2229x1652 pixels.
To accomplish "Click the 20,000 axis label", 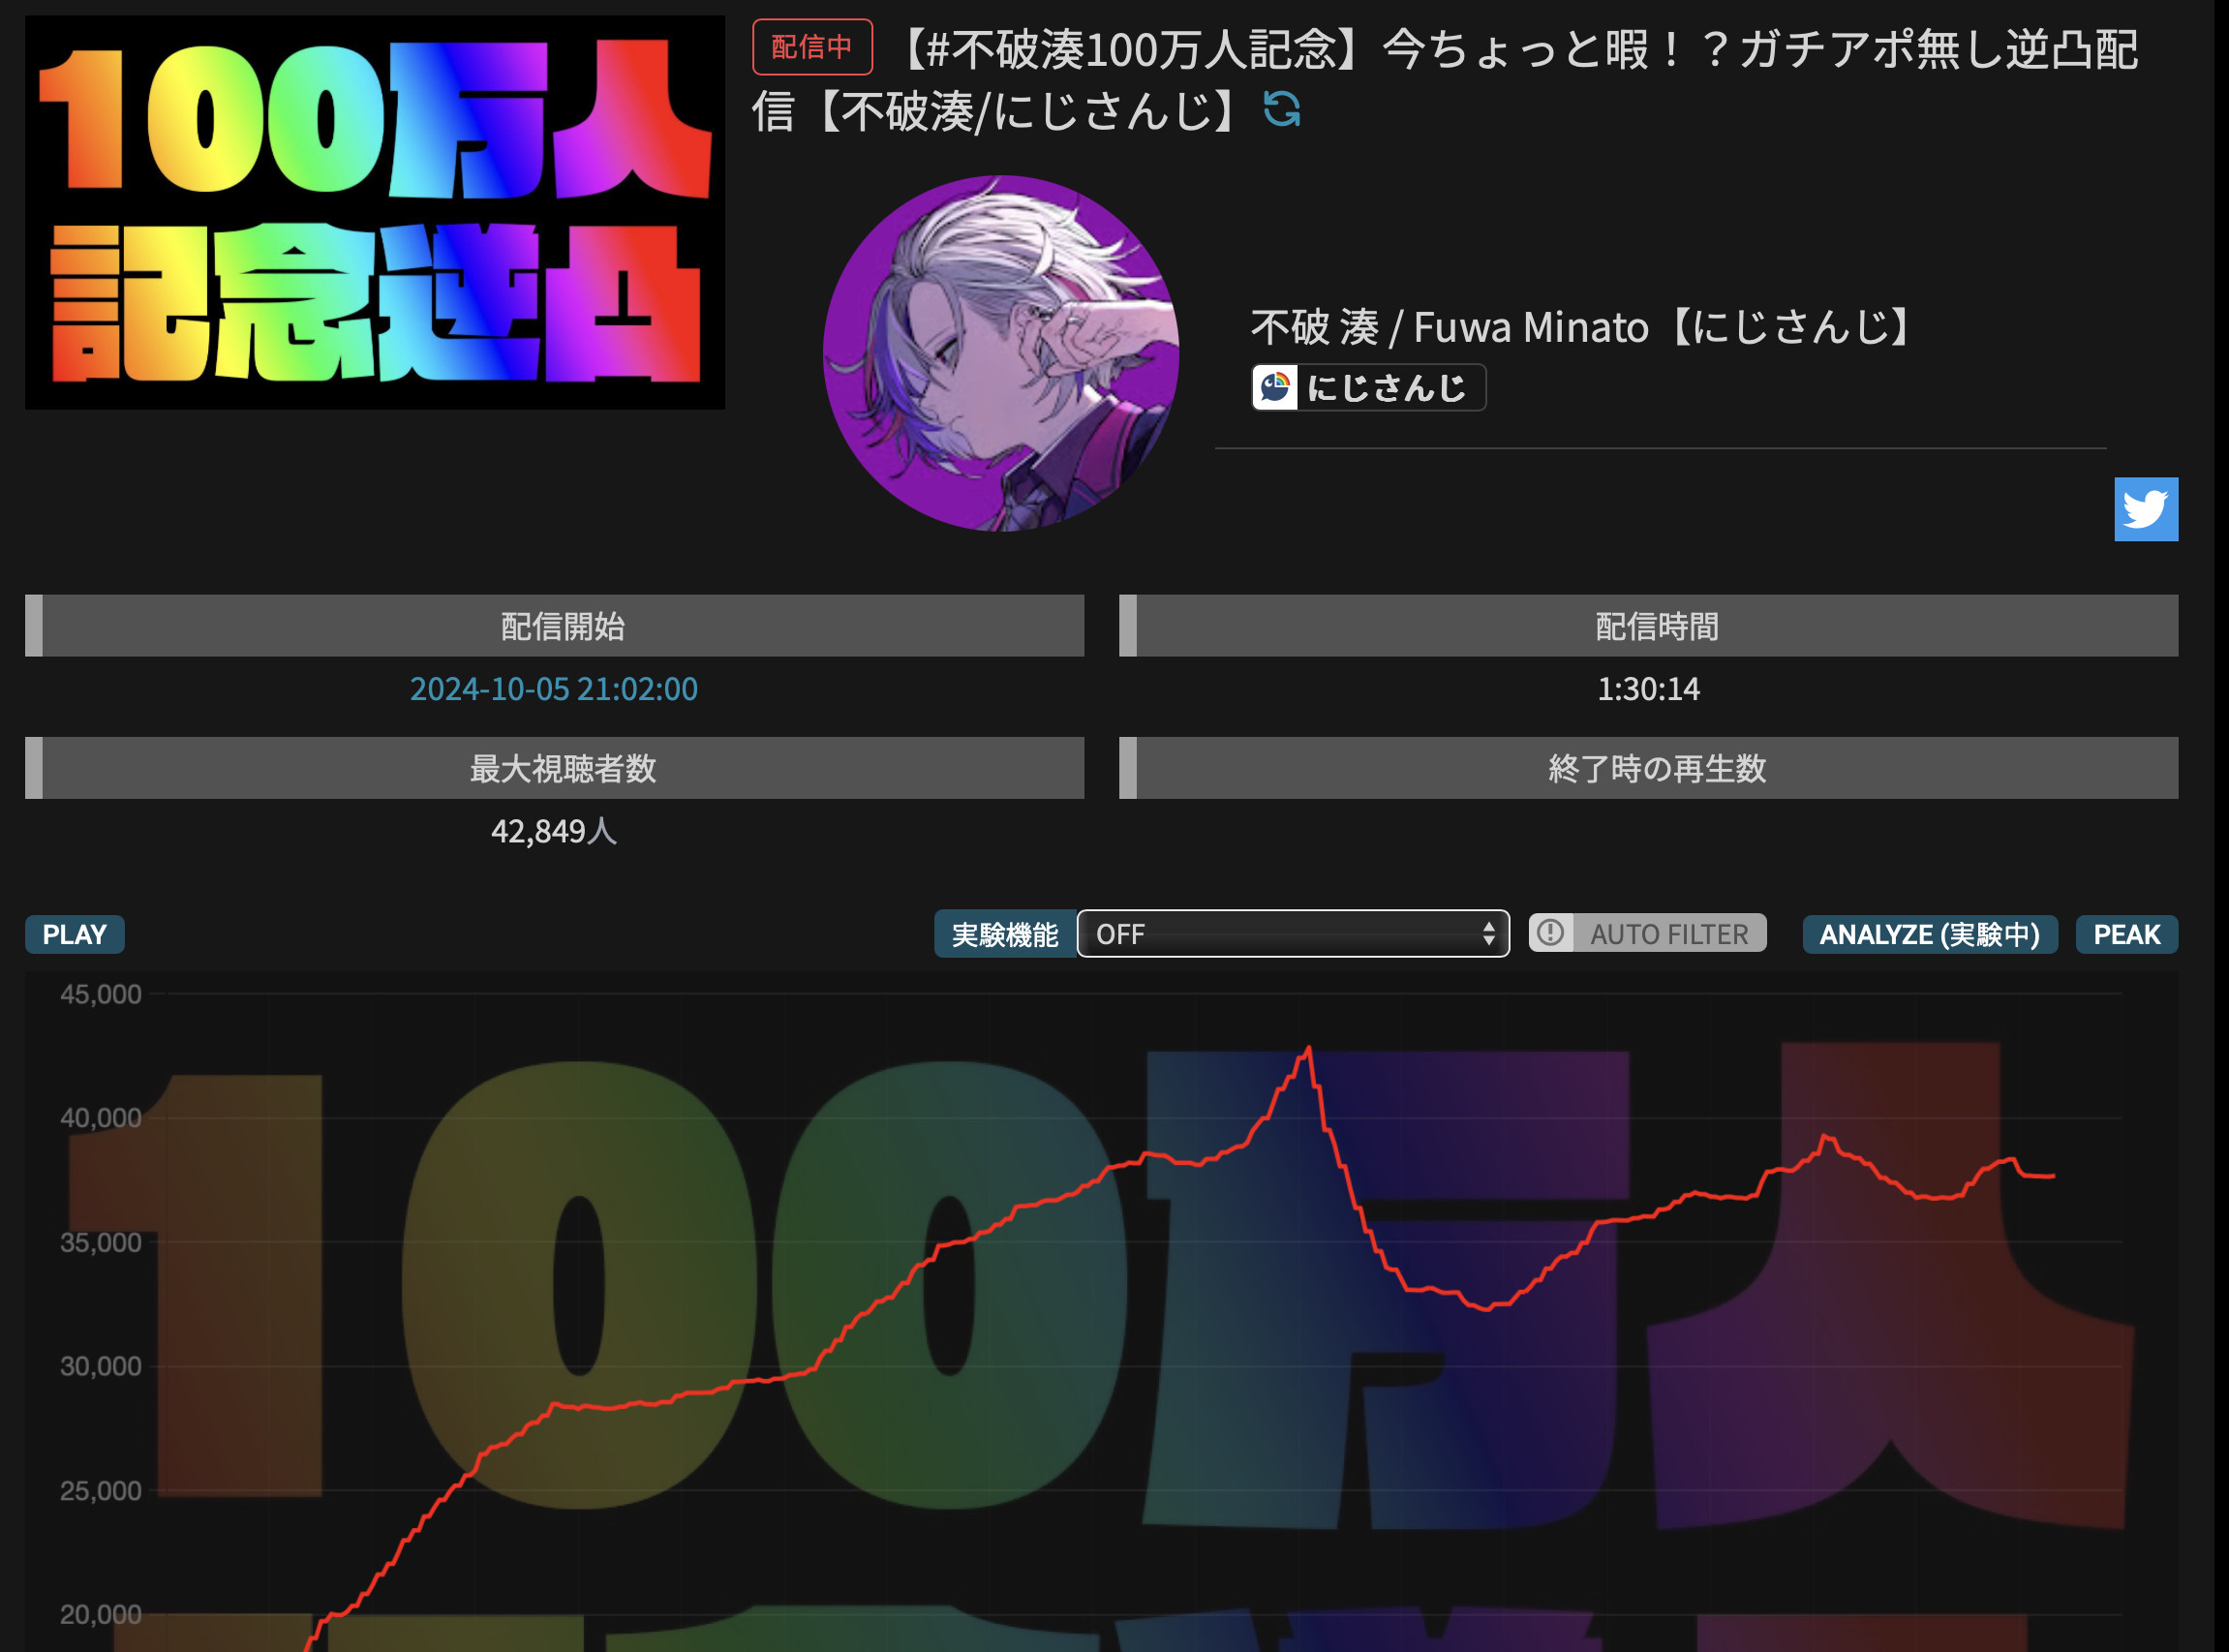I will 101,1614.
